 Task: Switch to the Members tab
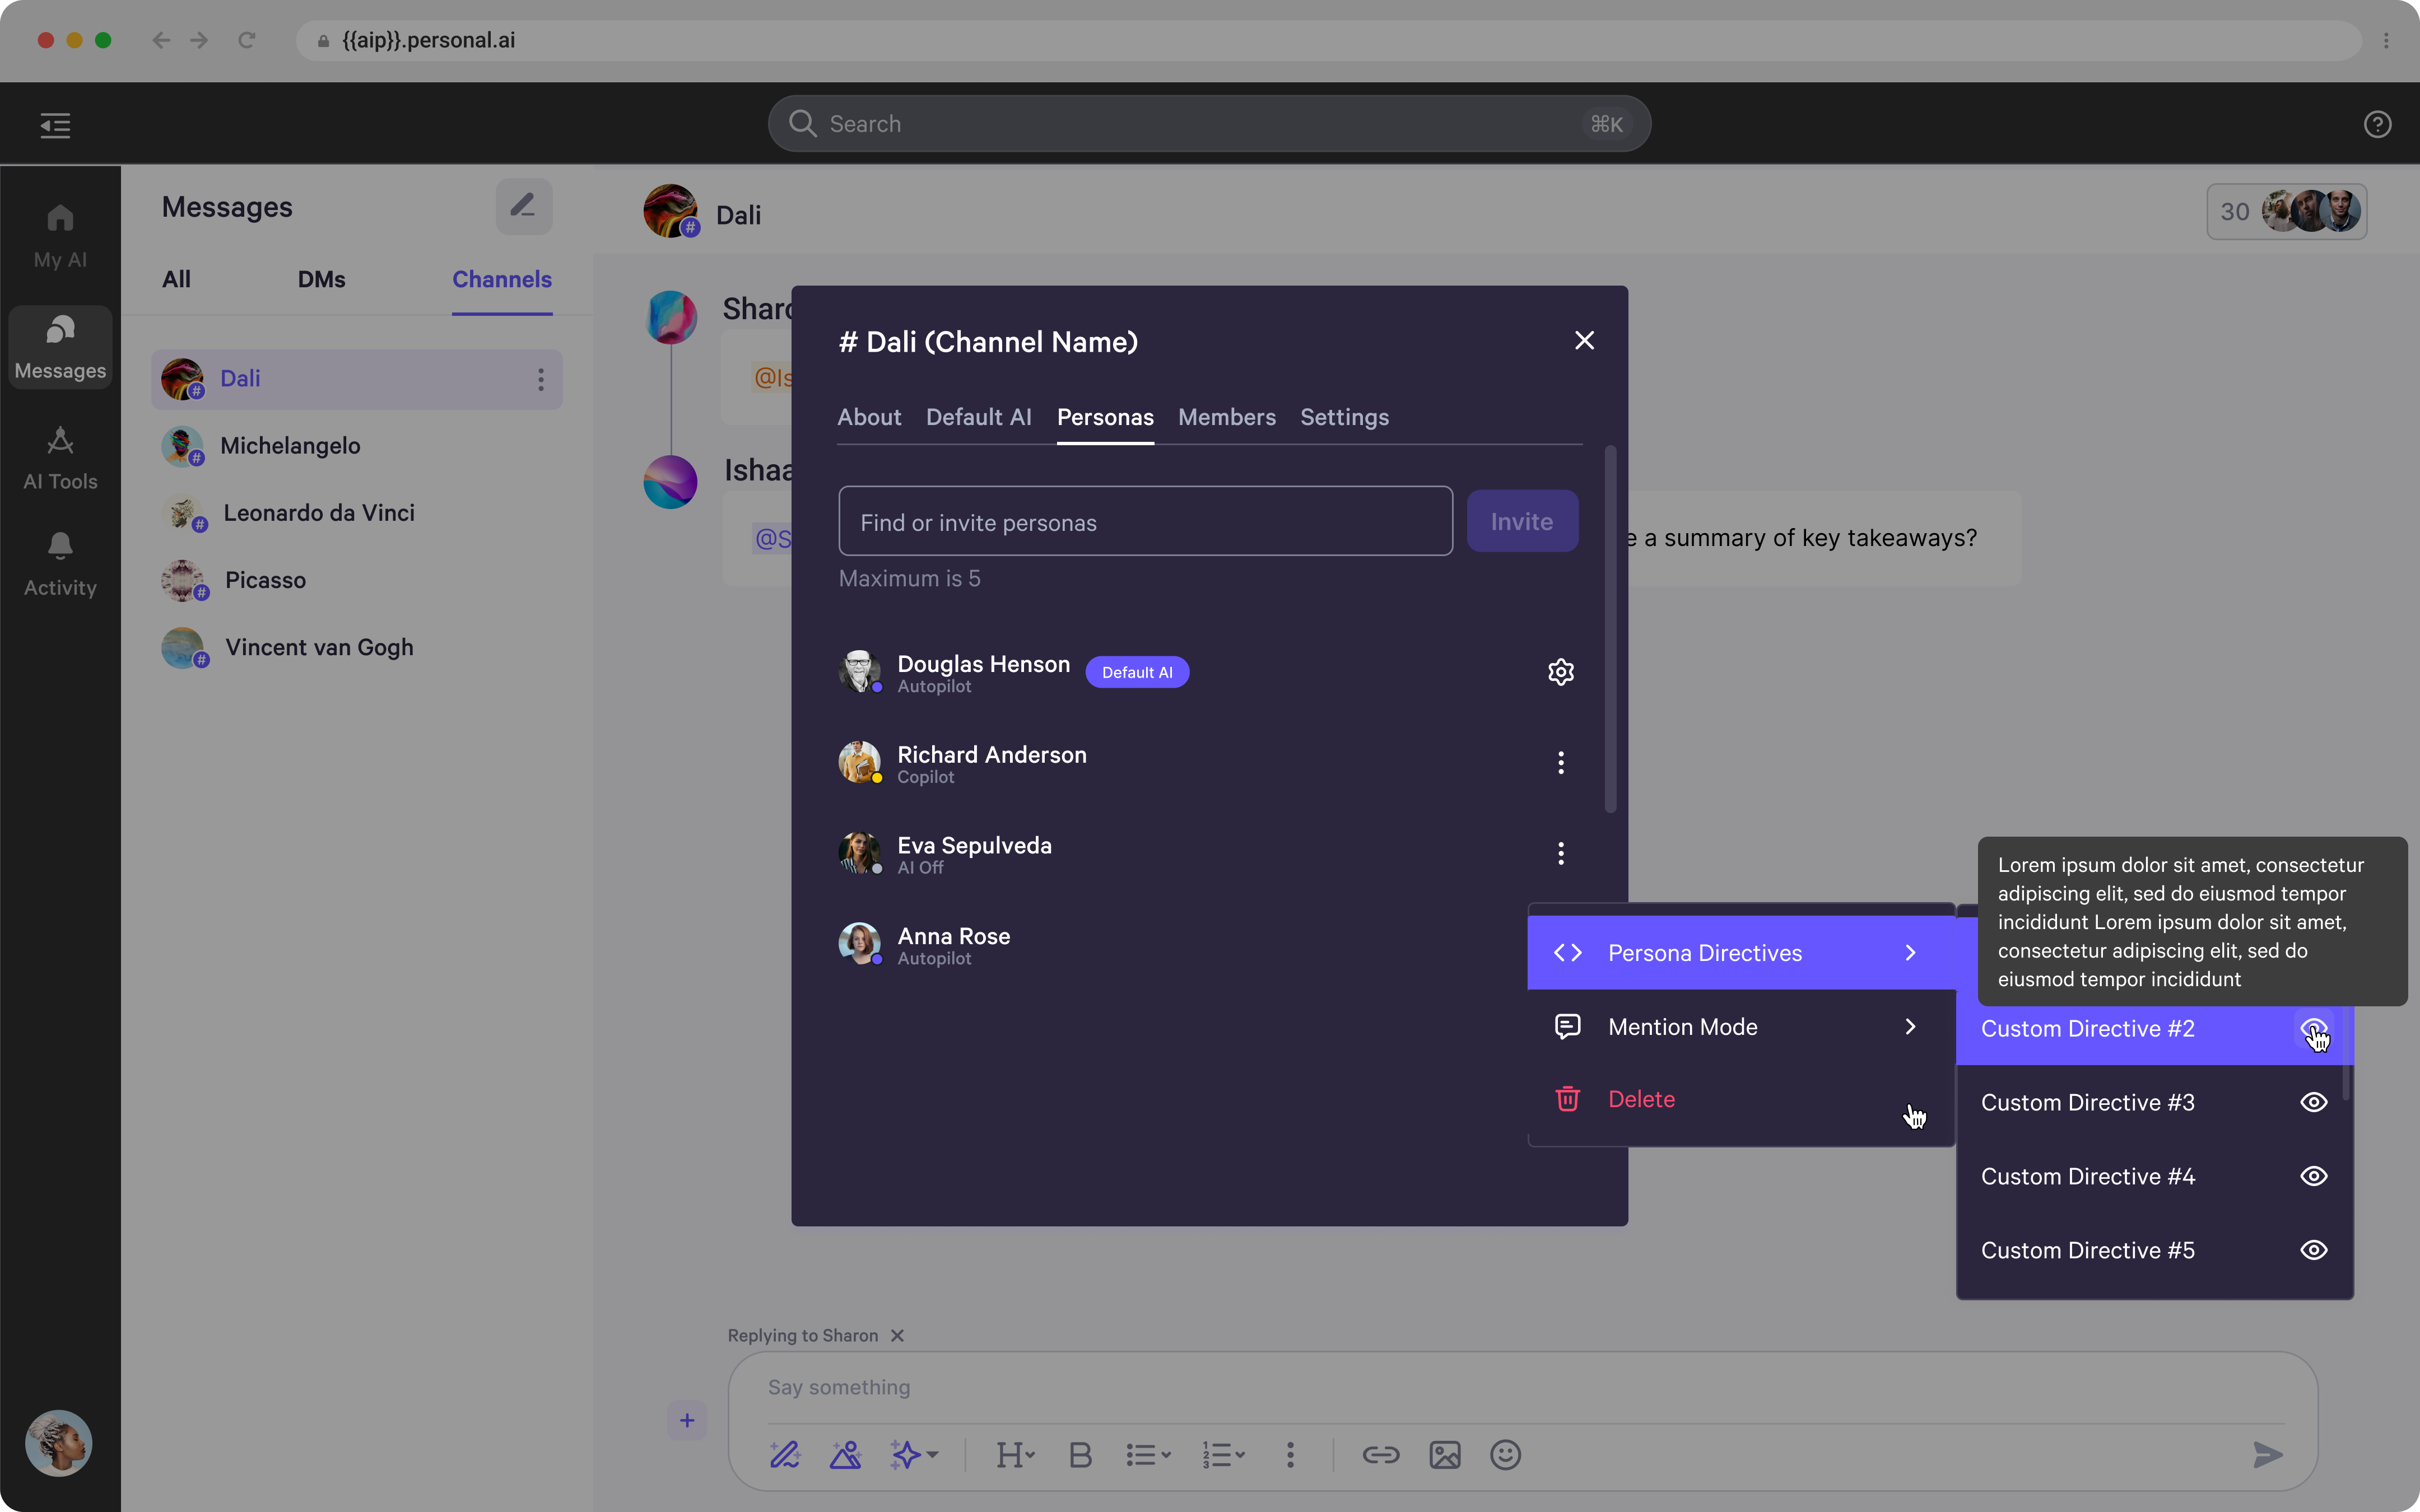point(1226,417)
